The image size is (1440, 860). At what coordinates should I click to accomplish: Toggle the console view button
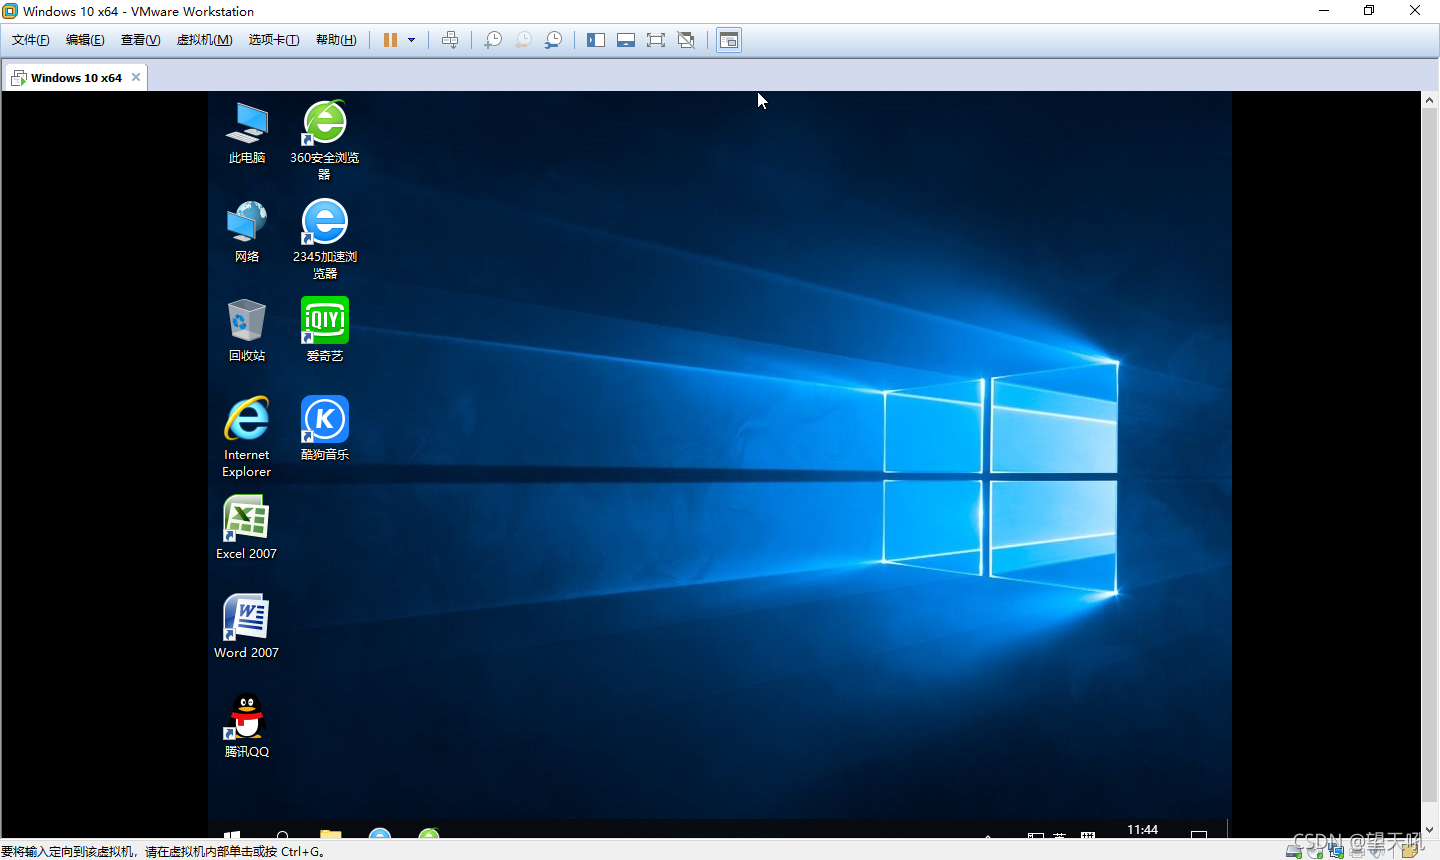pos(729,40)
